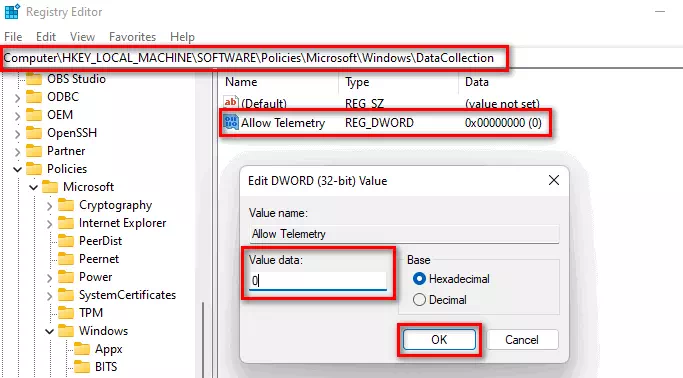The width and height of the screenshot is (683, 378).
Task: Select the ODBC folder icon
Action: point(34,97)
